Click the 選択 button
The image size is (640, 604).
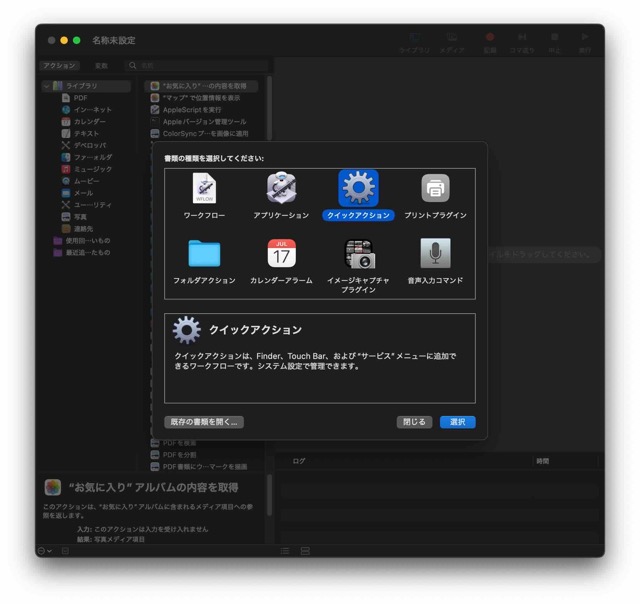(x=458, y=422)
